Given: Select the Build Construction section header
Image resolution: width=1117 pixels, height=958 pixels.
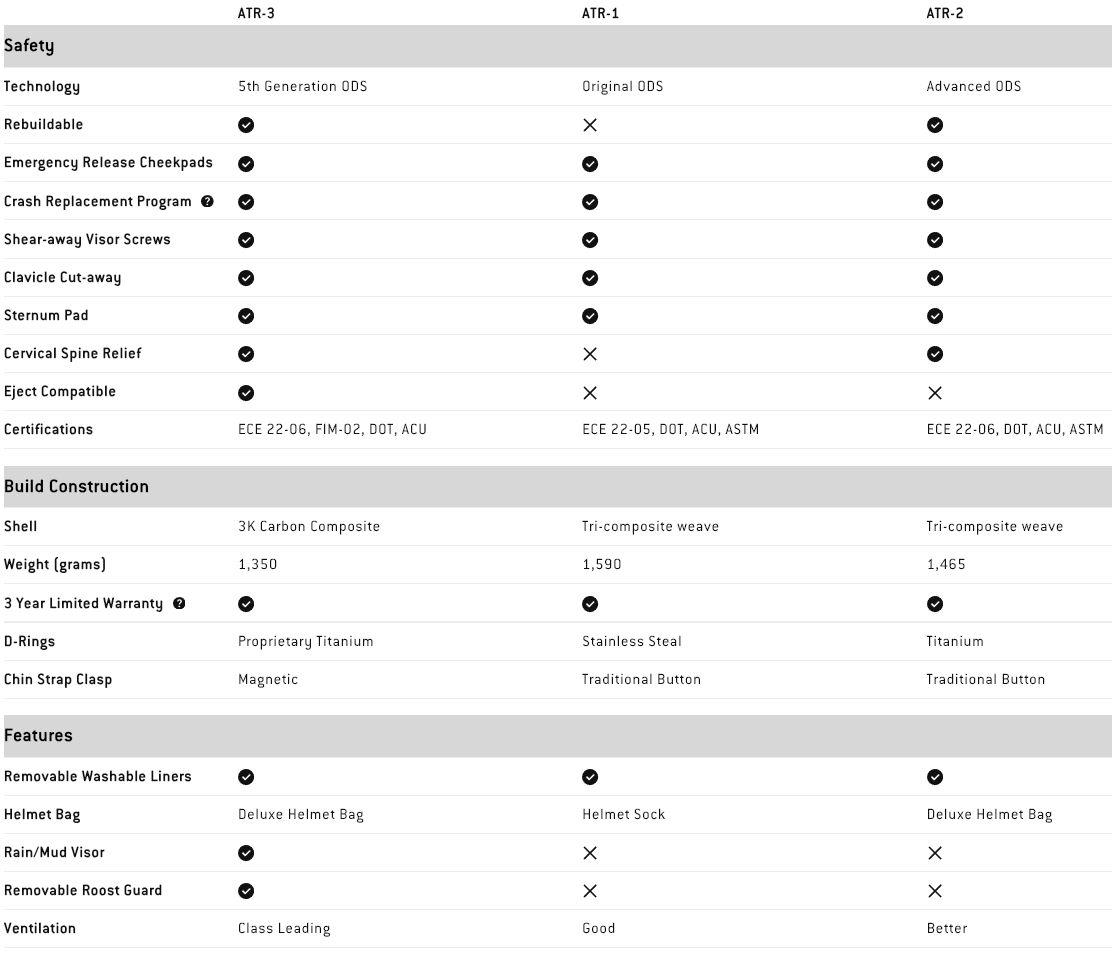Looking at the screenshot, I should click(558, 486).
